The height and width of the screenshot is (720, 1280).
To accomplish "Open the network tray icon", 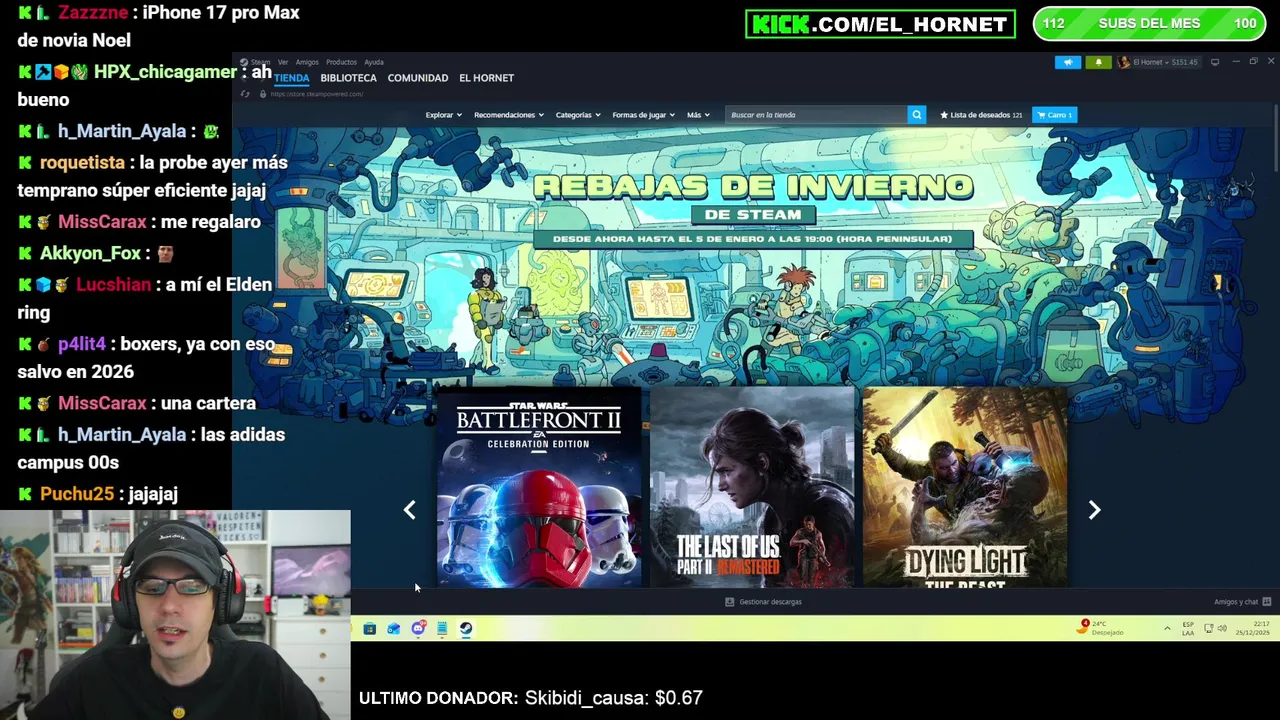I will 1209,629.
